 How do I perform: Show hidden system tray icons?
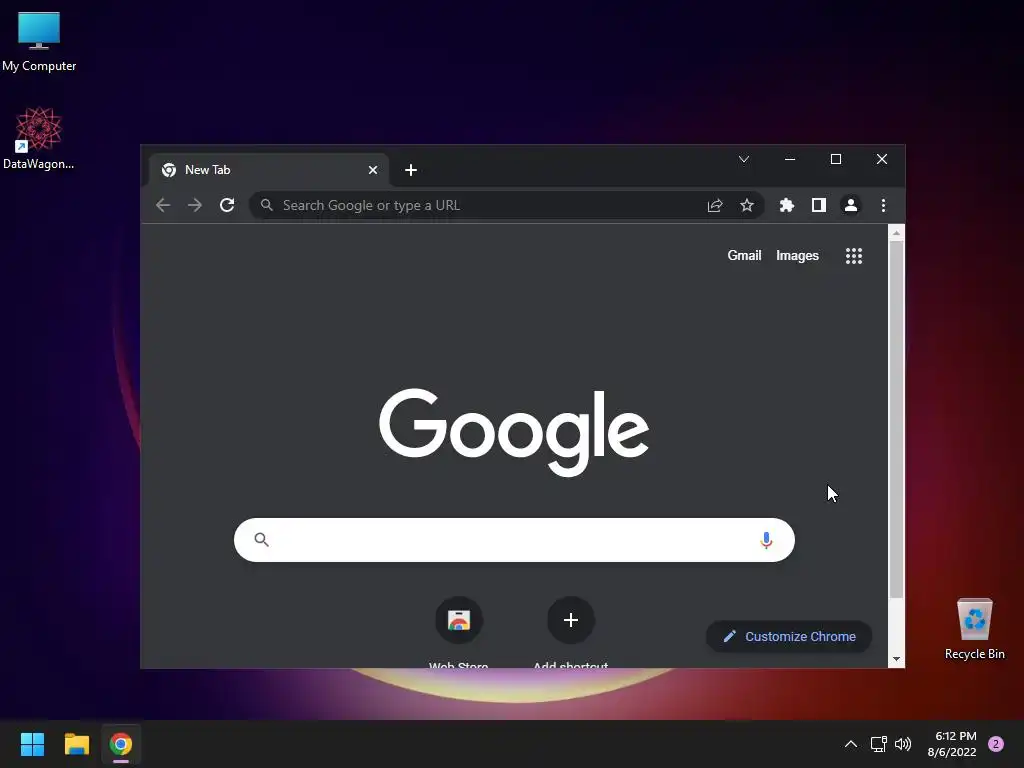pyautogui.click(x=851, y=744)
